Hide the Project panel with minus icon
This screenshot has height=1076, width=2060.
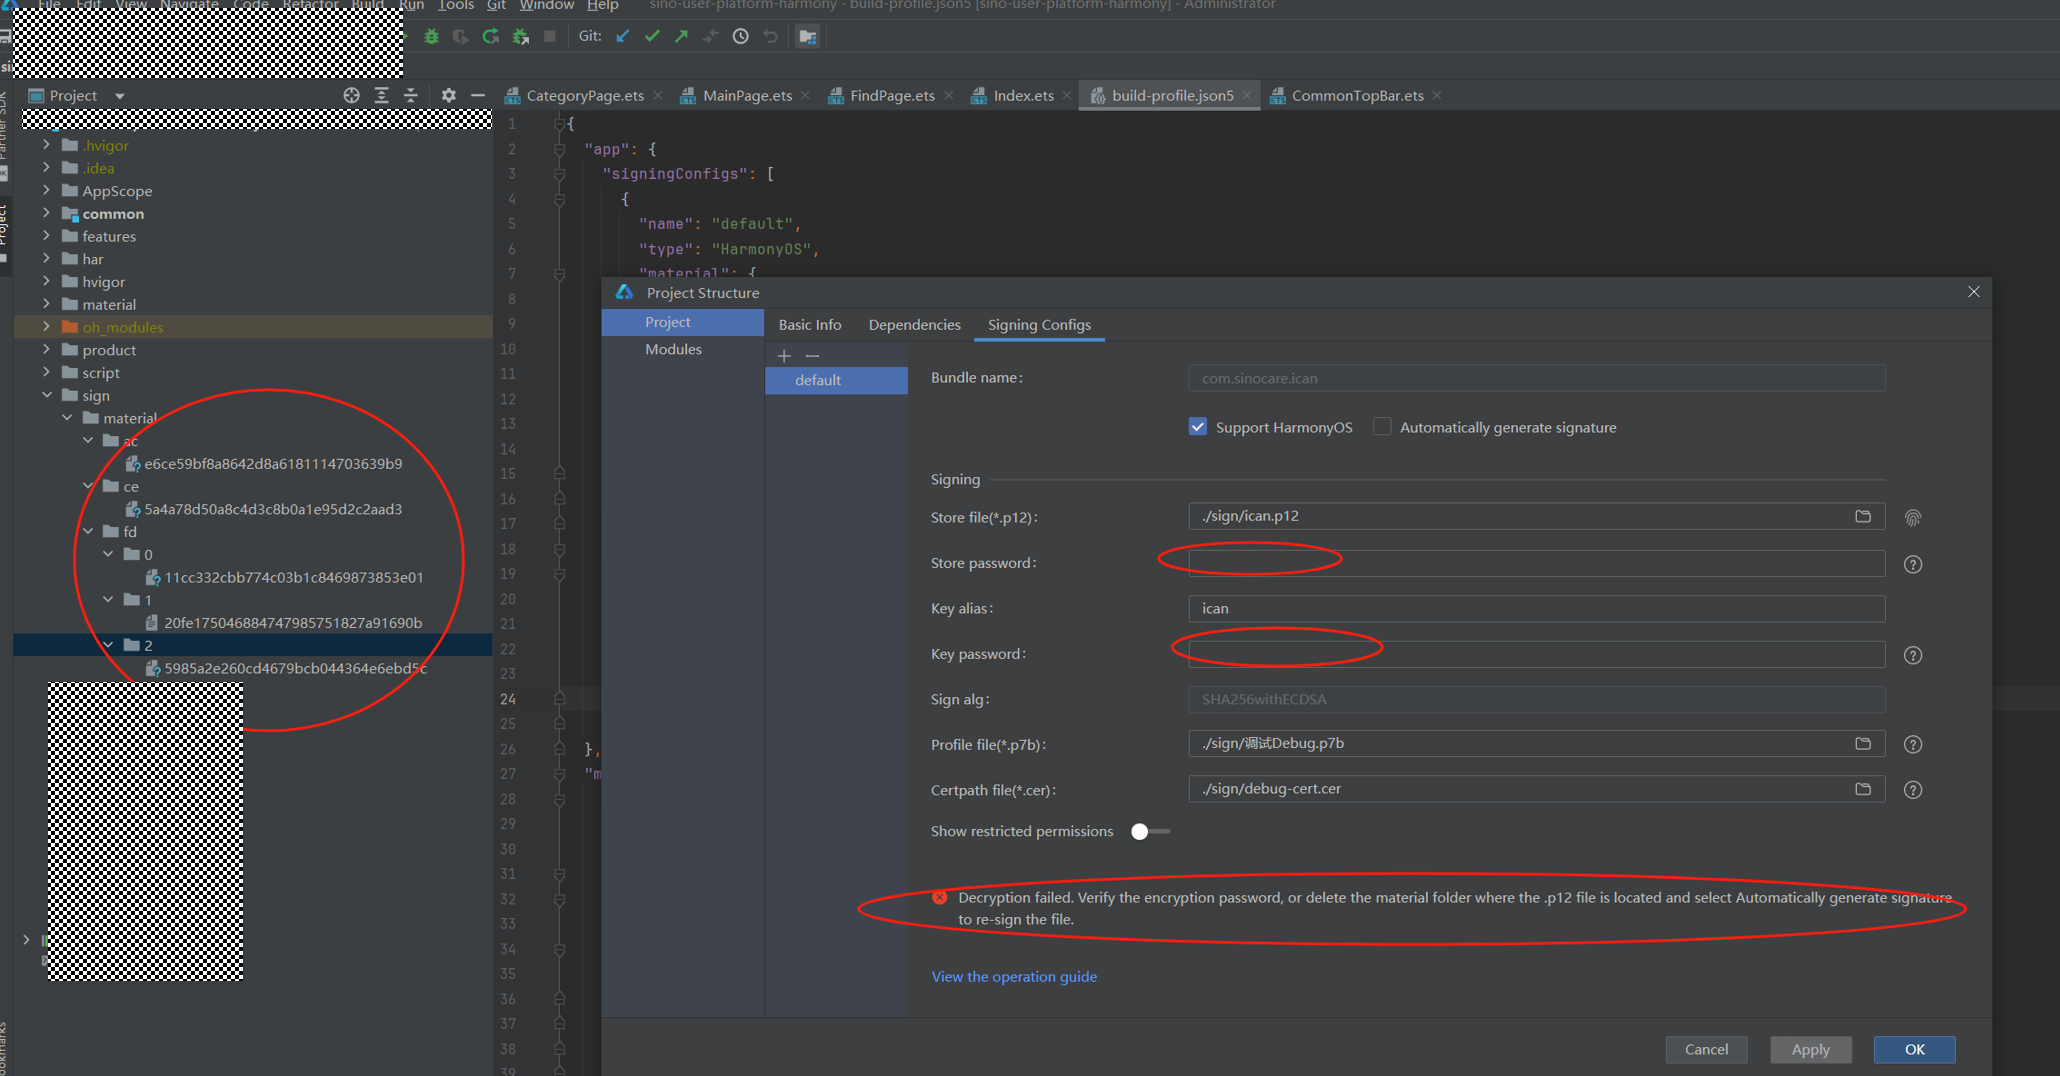point(478,95)
